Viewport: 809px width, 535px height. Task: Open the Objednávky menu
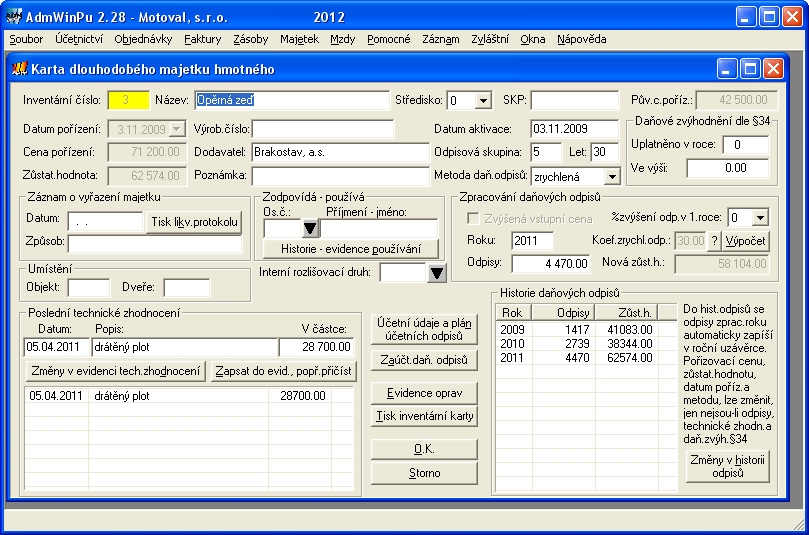coord(143,39)
